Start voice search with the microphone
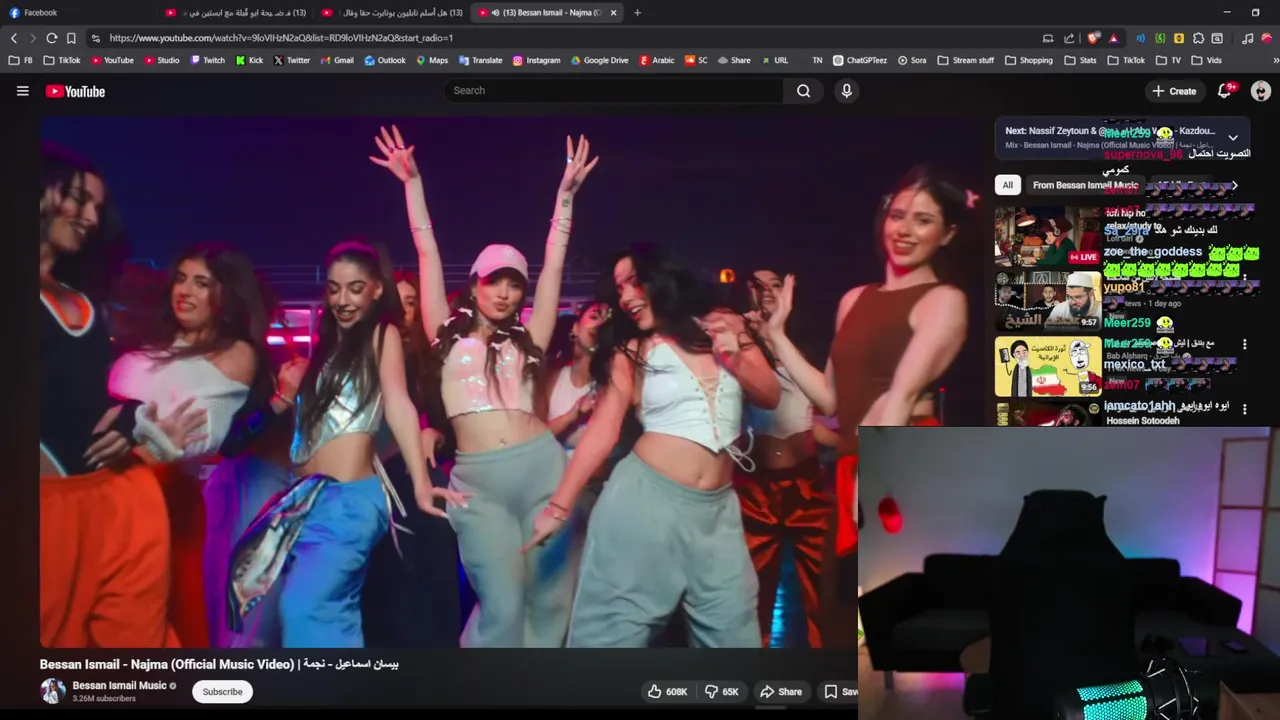This screenshot has width=1280, height=720. coord(846,91)
